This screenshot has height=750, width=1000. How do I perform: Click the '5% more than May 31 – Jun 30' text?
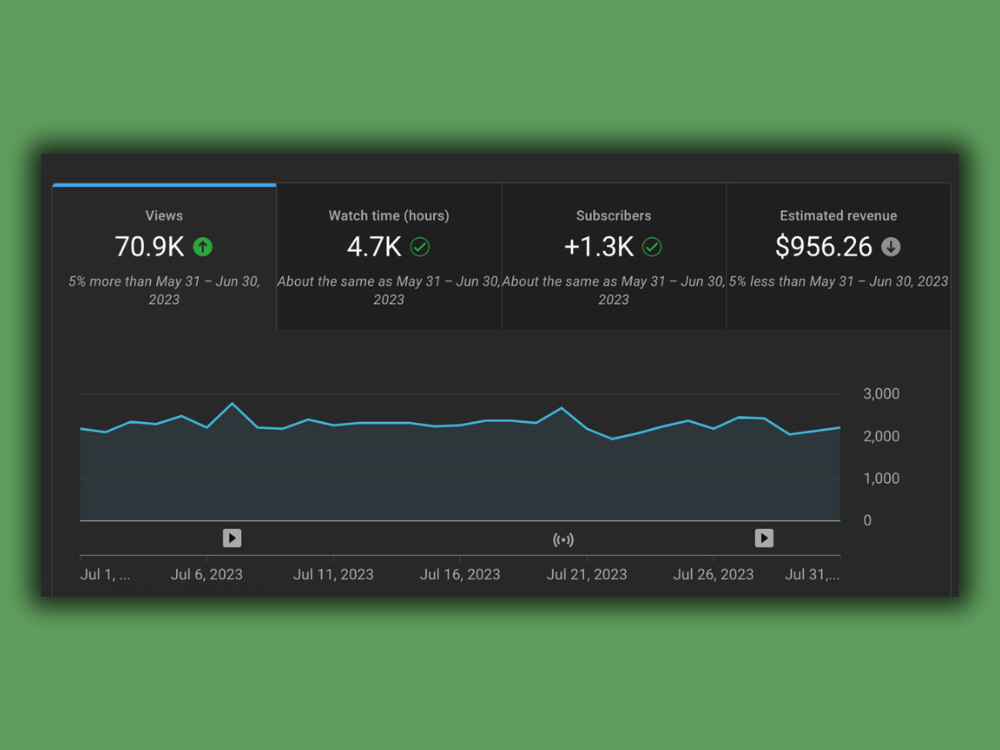coord(164,290)
